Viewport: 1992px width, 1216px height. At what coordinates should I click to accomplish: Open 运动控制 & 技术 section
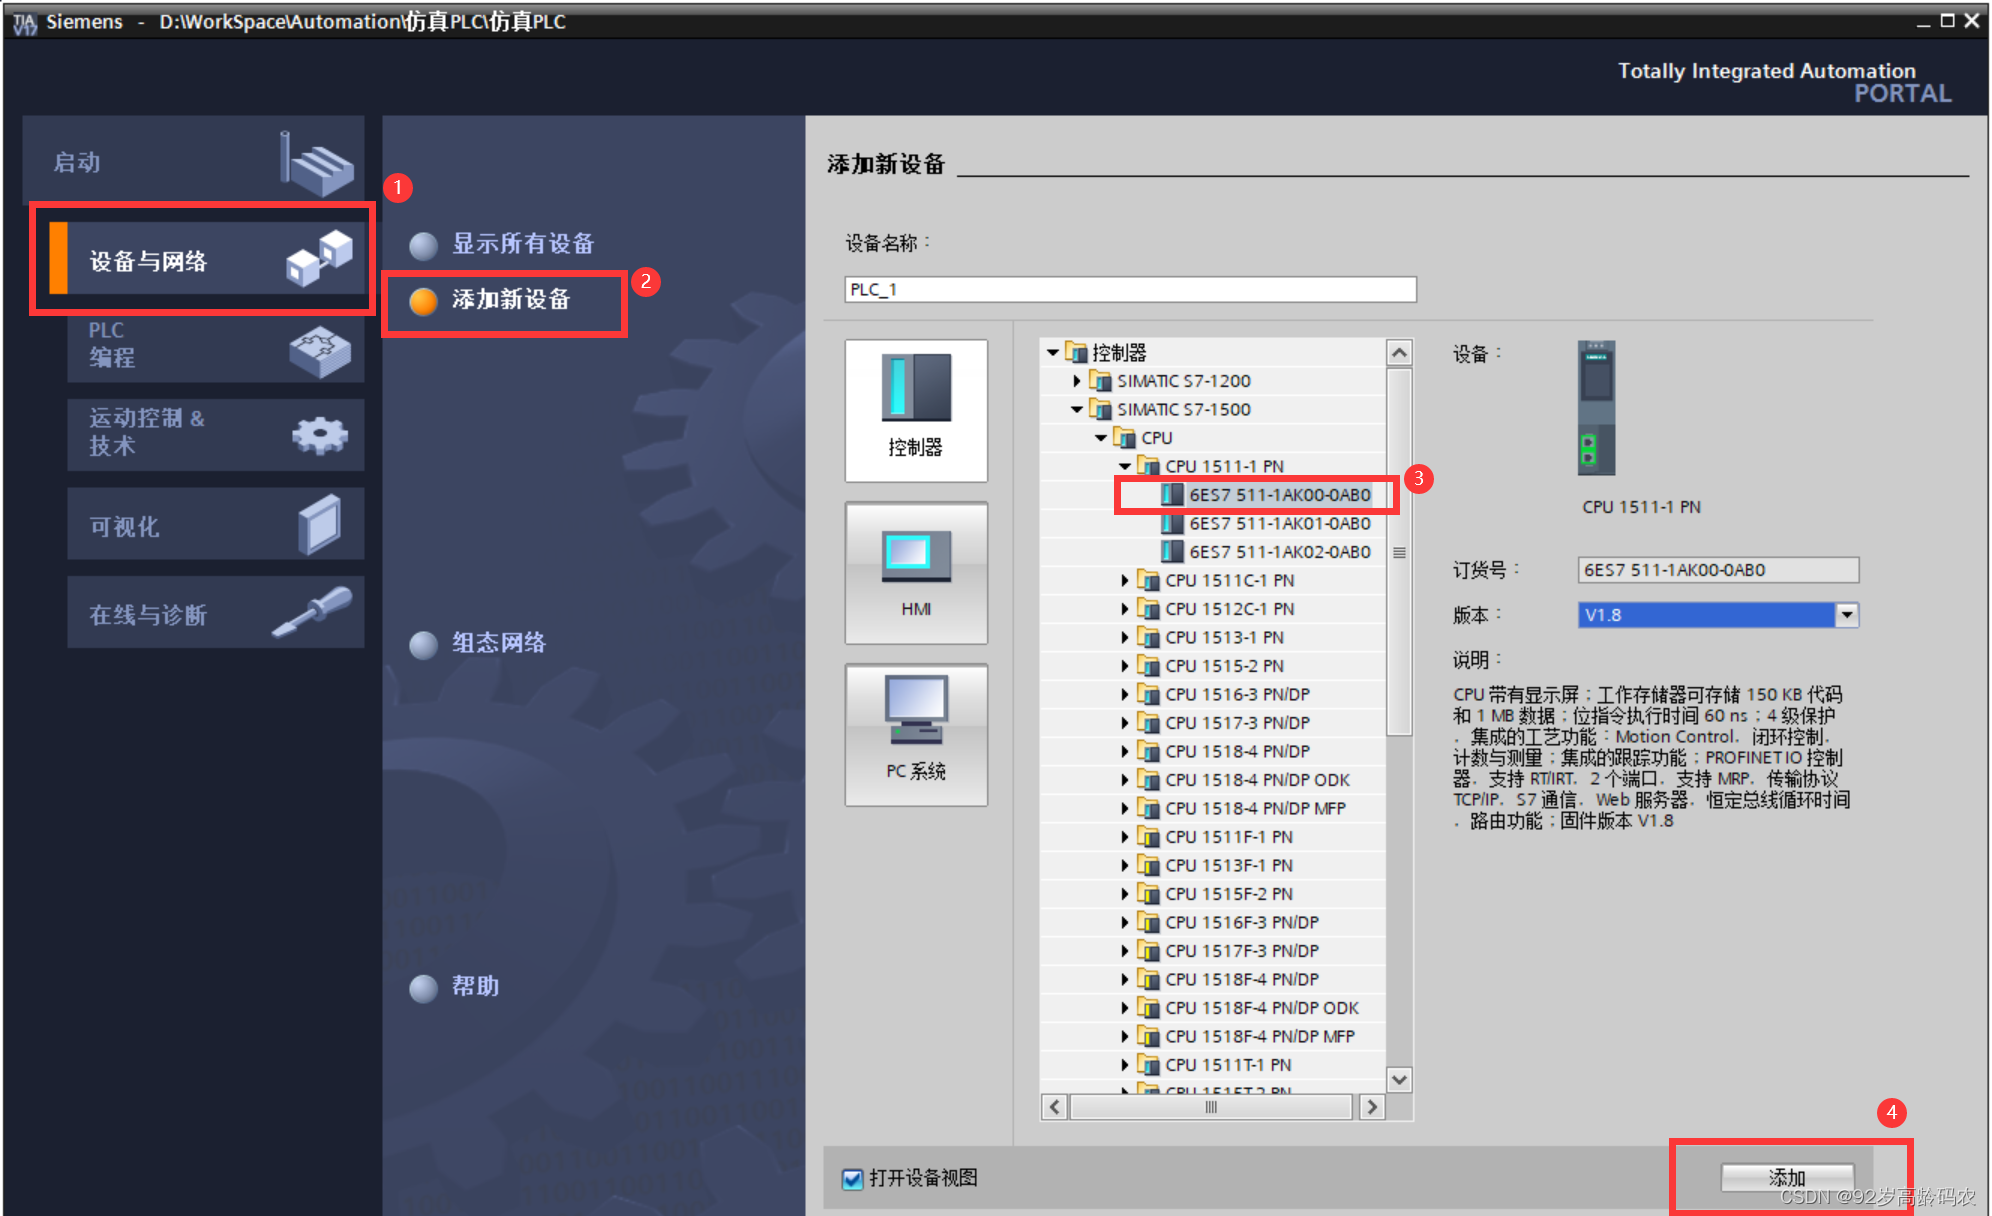215,434
